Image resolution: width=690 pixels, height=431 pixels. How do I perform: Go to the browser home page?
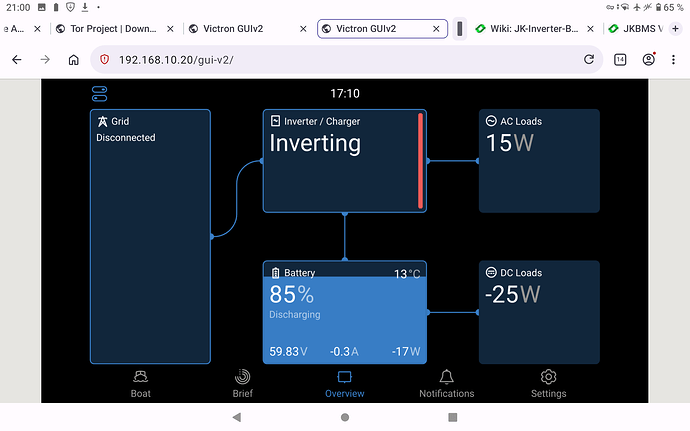(74, 60)
